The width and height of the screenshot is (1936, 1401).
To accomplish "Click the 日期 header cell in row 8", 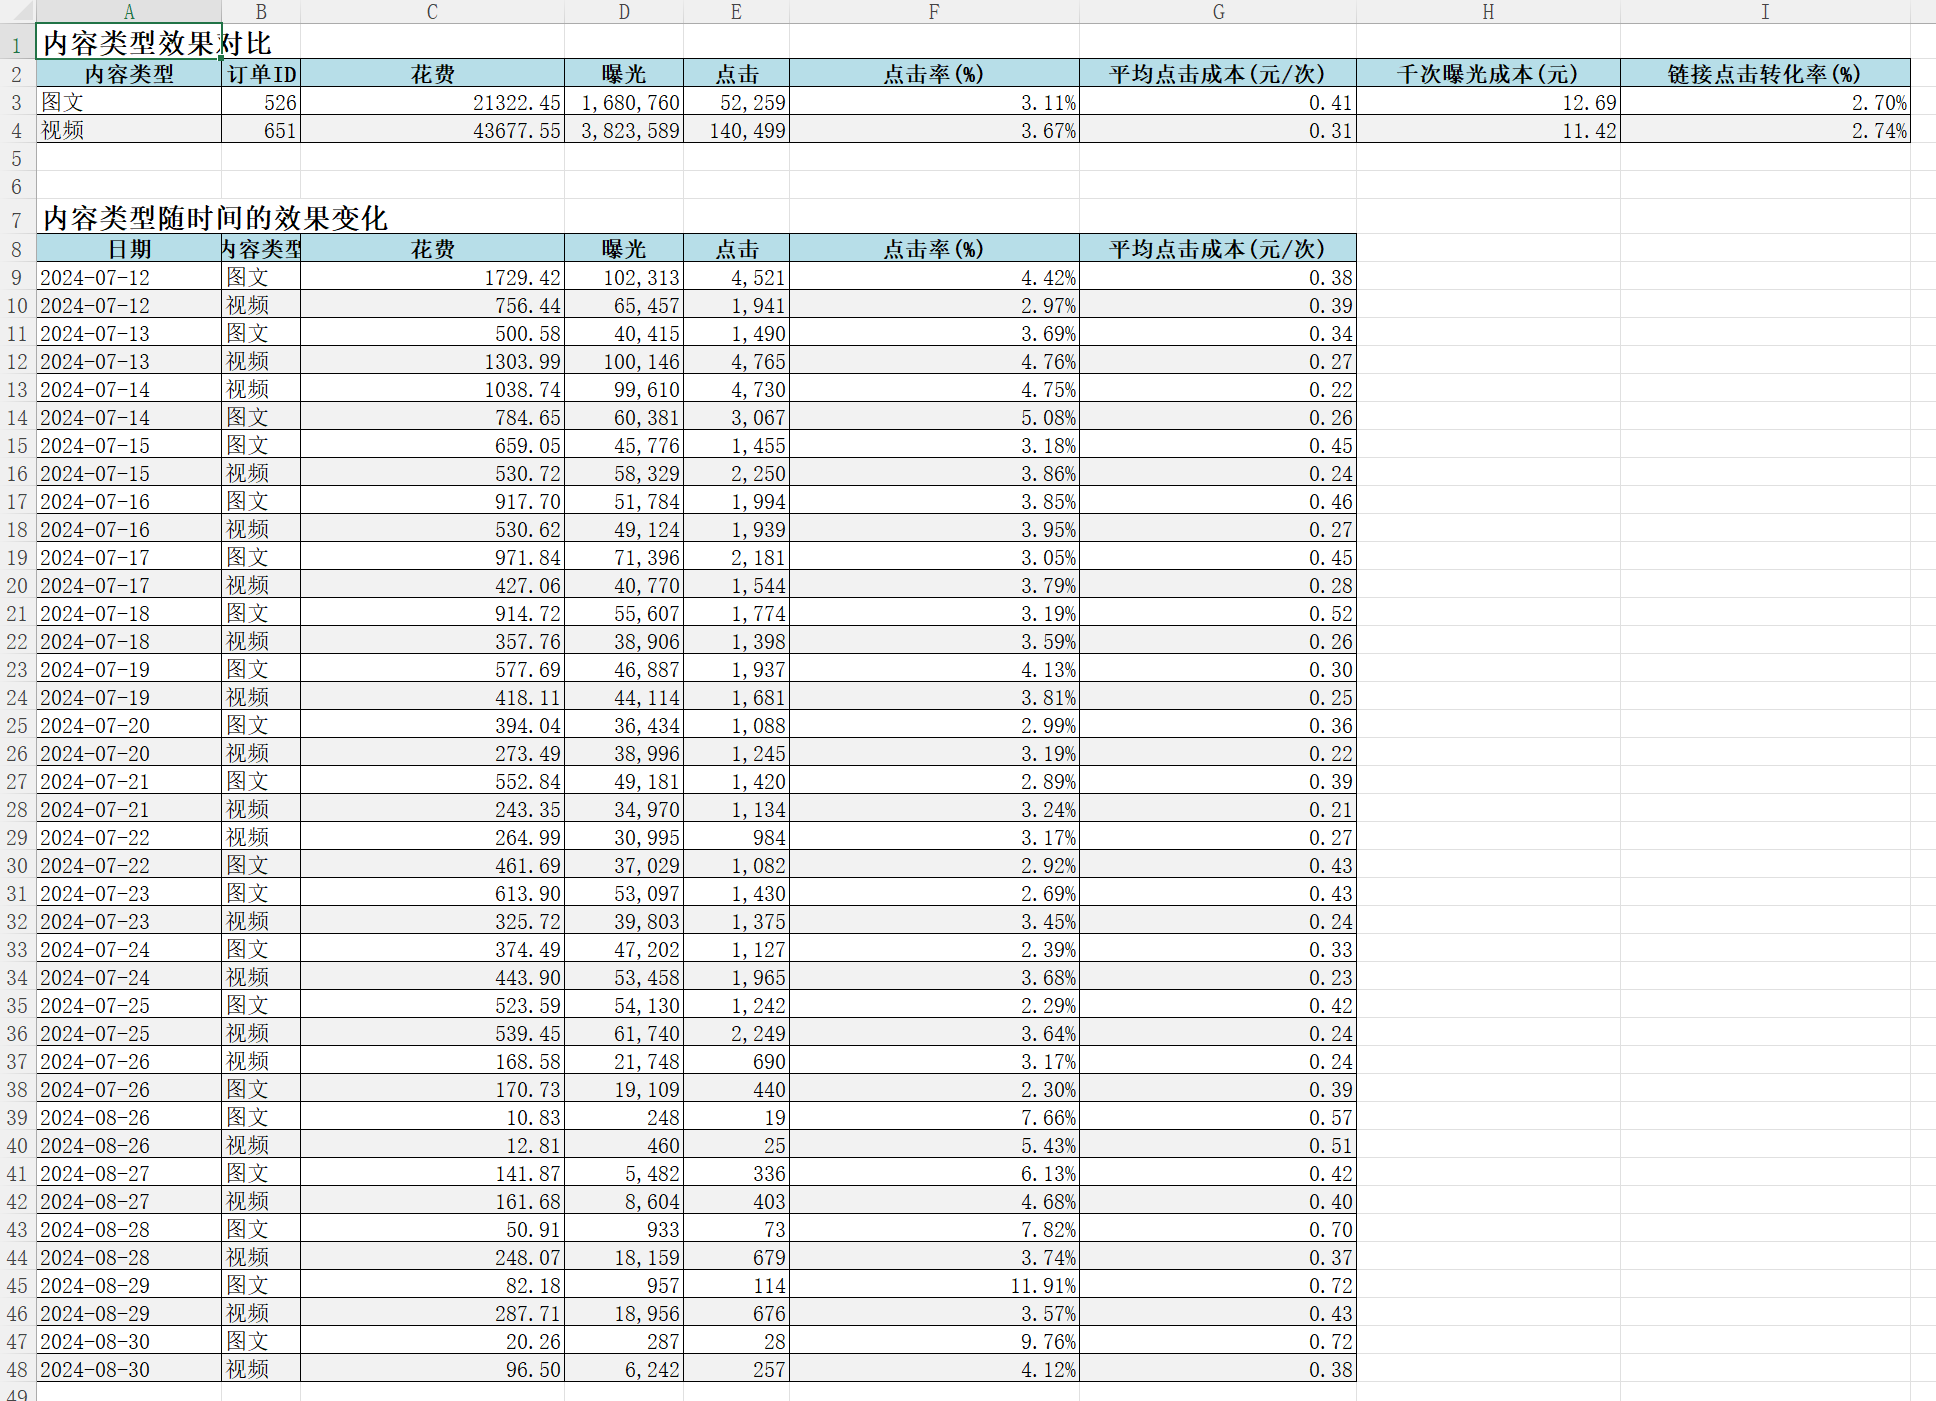I will [128, 250].
